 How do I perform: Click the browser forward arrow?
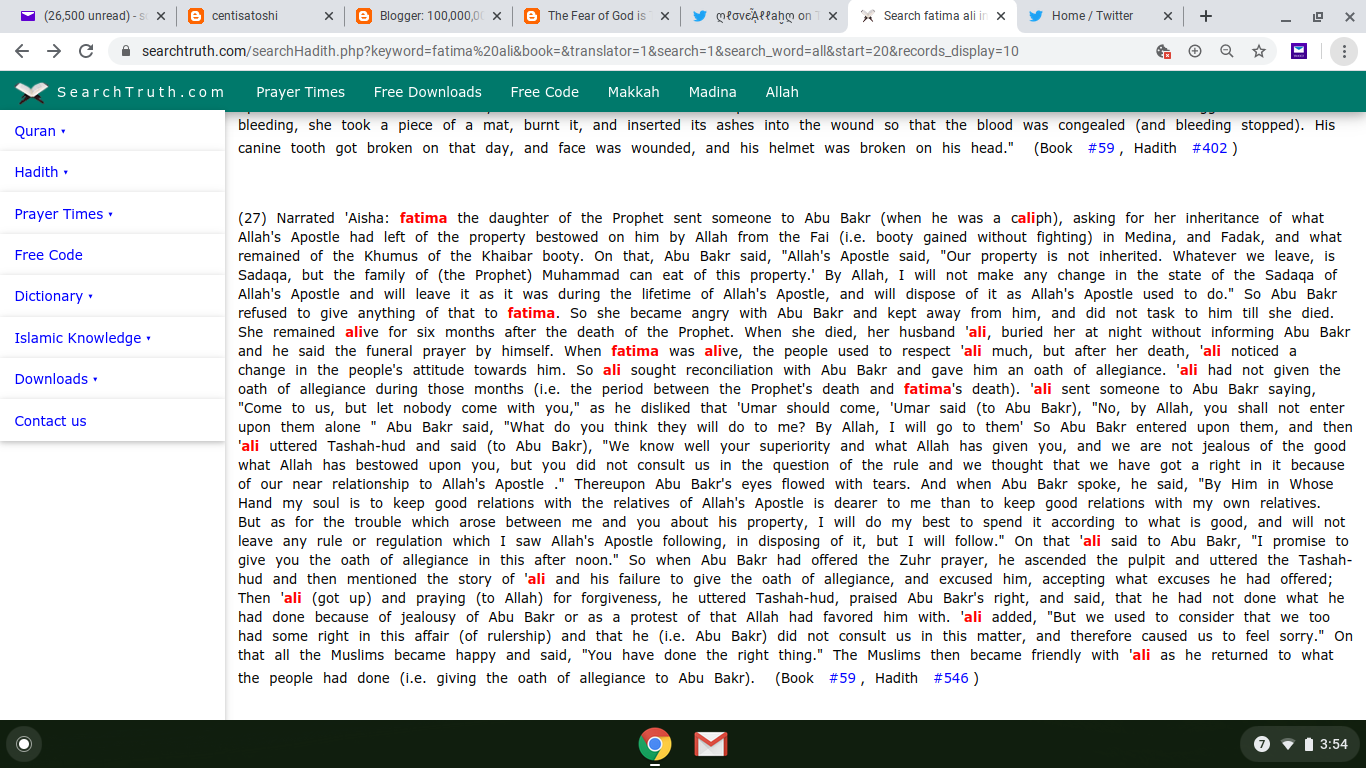point(54,51)
